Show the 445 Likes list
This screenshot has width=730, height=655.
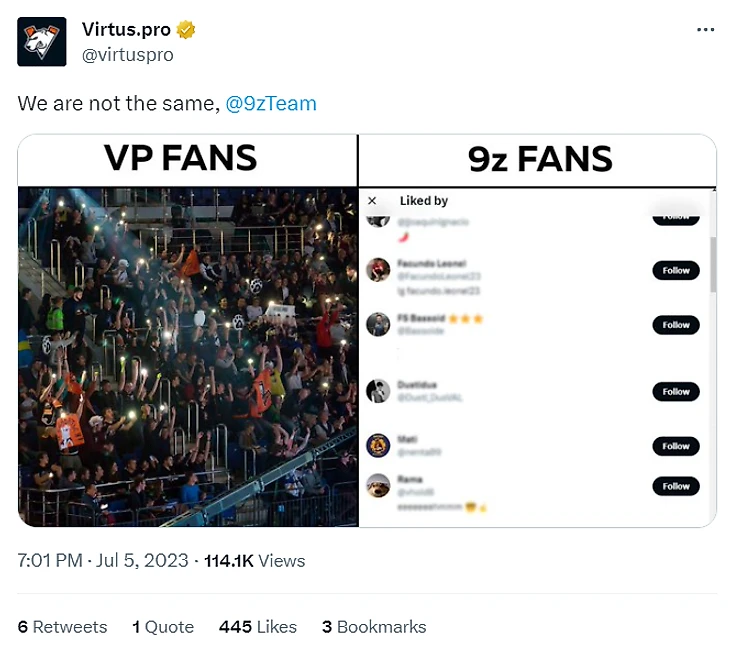[x=258, y=627]
